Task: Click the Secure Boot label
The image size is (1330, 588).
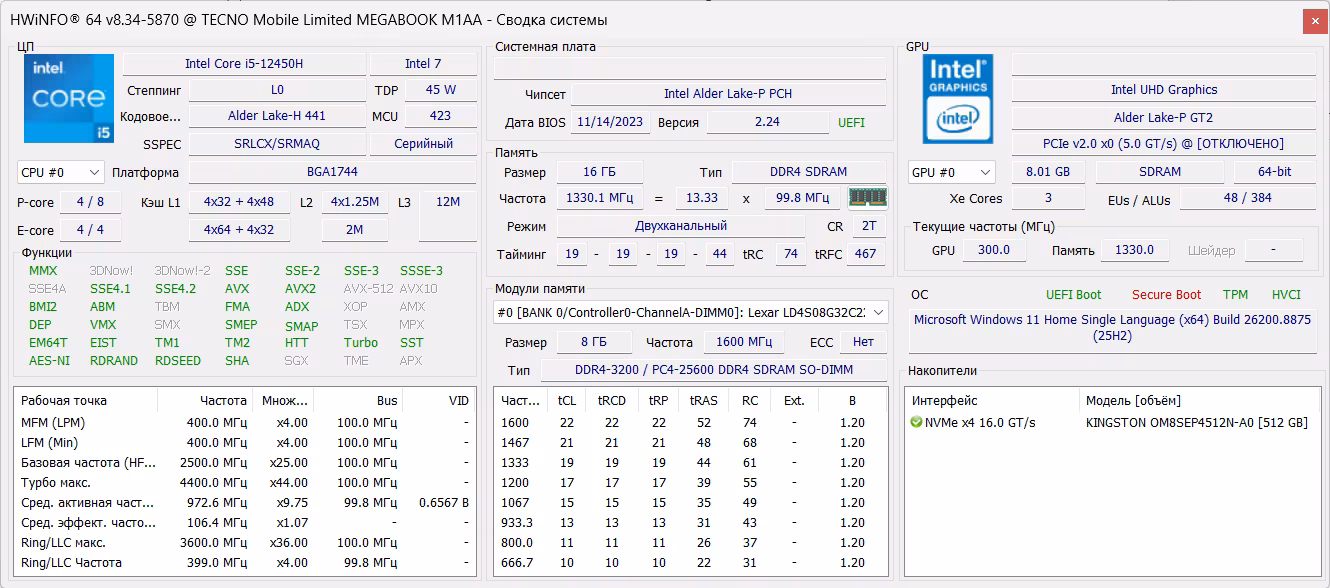Action: (x=1166, y=295)
